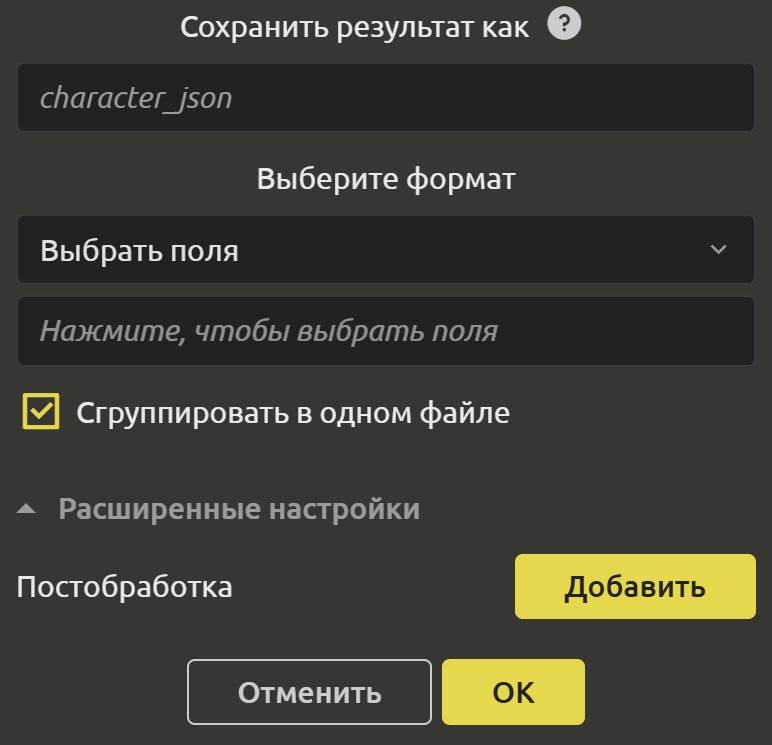Cancel the dialog with Отменить
This screenshot has height=745, width=772.
tap(309, 692)
